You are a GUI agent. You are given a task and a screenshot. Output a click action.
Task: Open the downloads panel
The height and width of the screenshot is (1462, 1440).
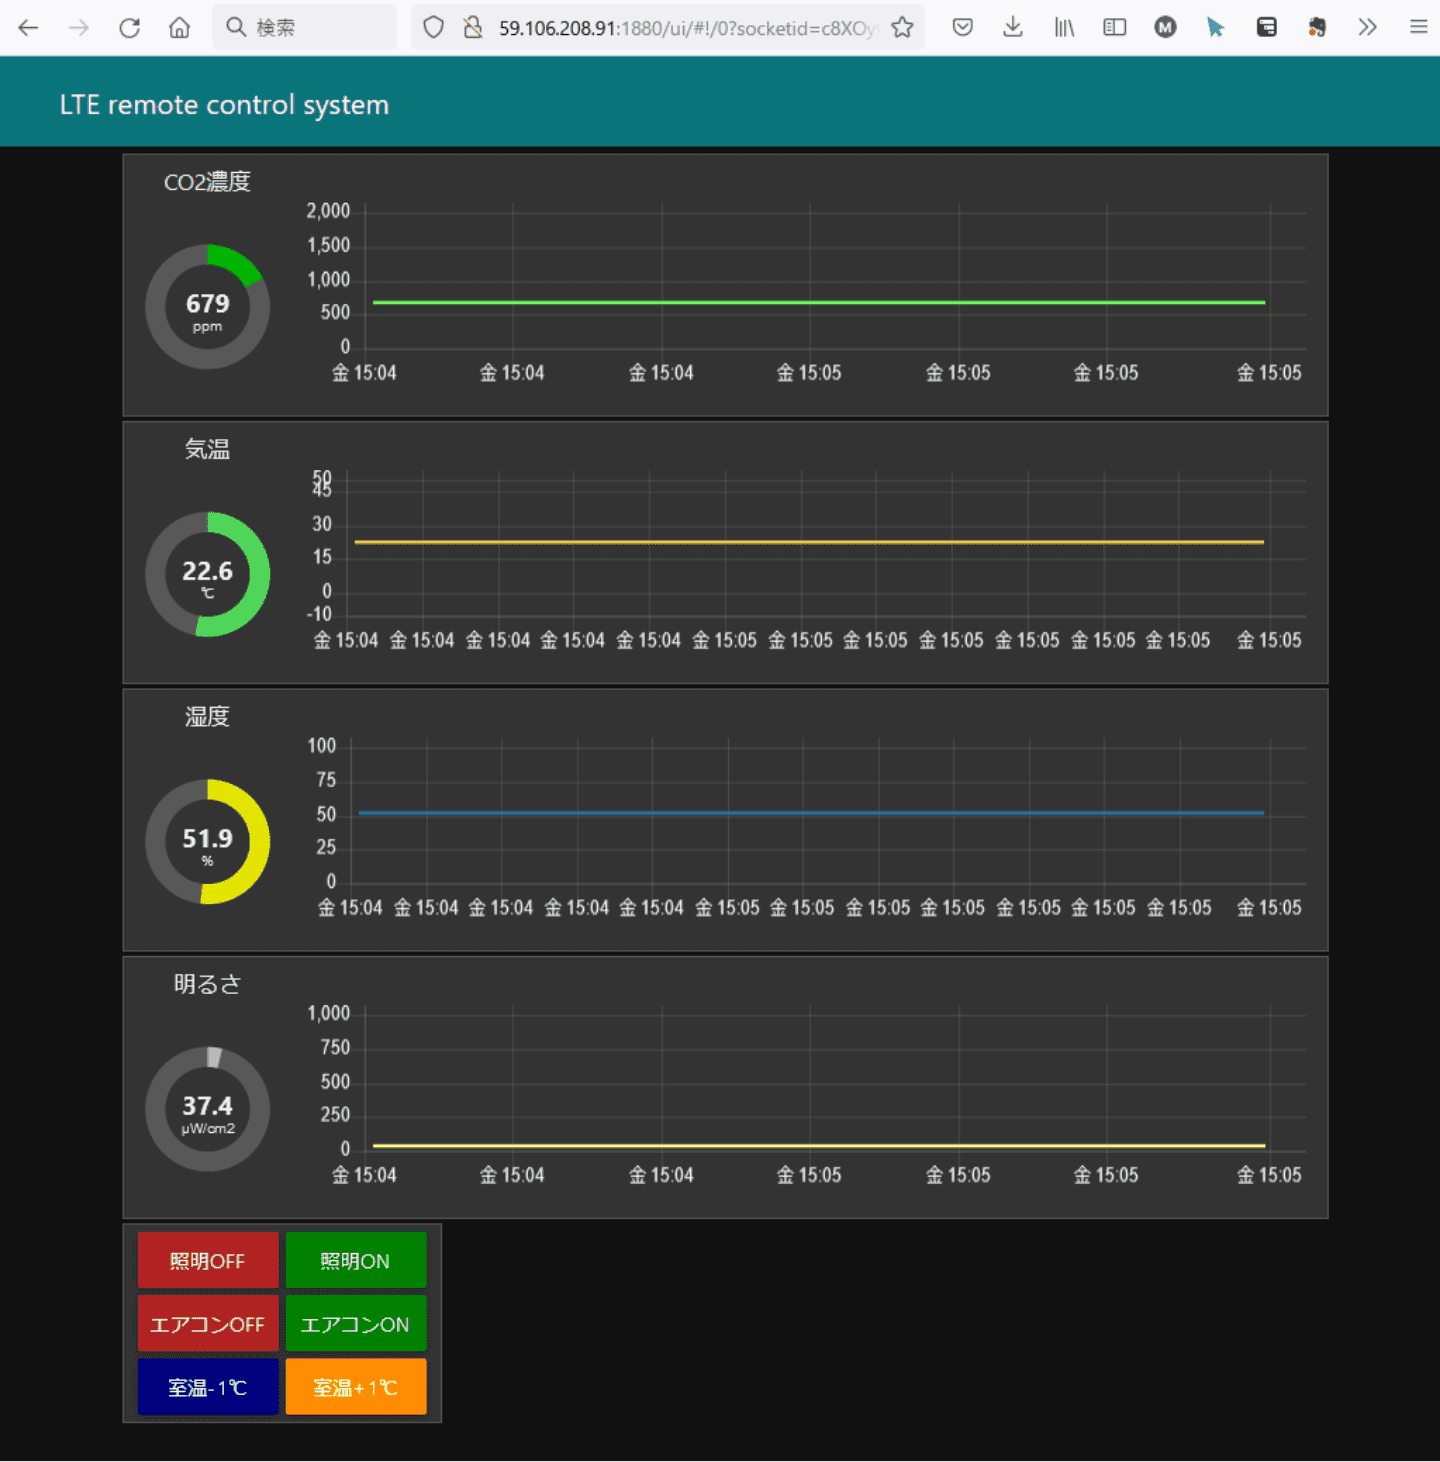tap(1013, 28)
